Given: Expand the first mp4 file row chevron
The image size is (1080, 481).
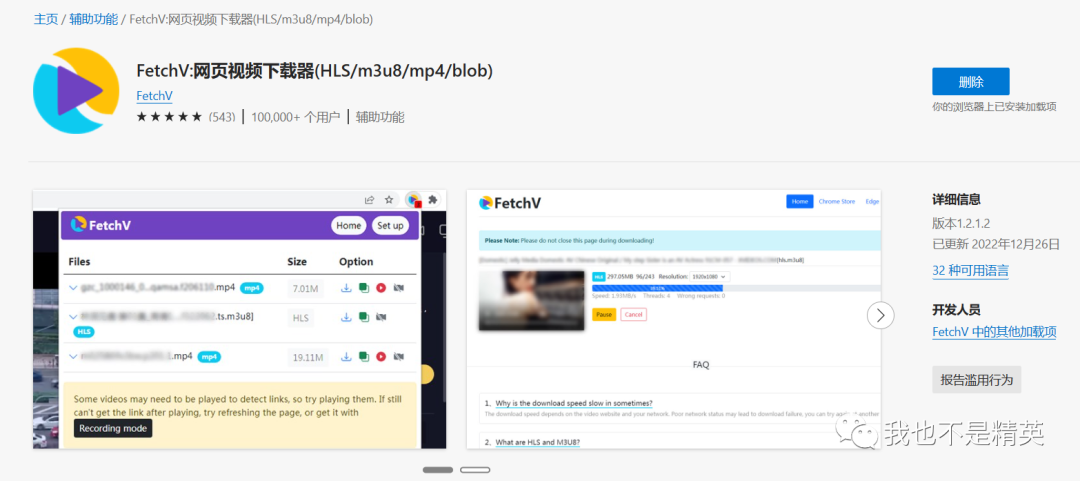Looking at the screenshot, I should pyautogui.click(x=73, y=288).
